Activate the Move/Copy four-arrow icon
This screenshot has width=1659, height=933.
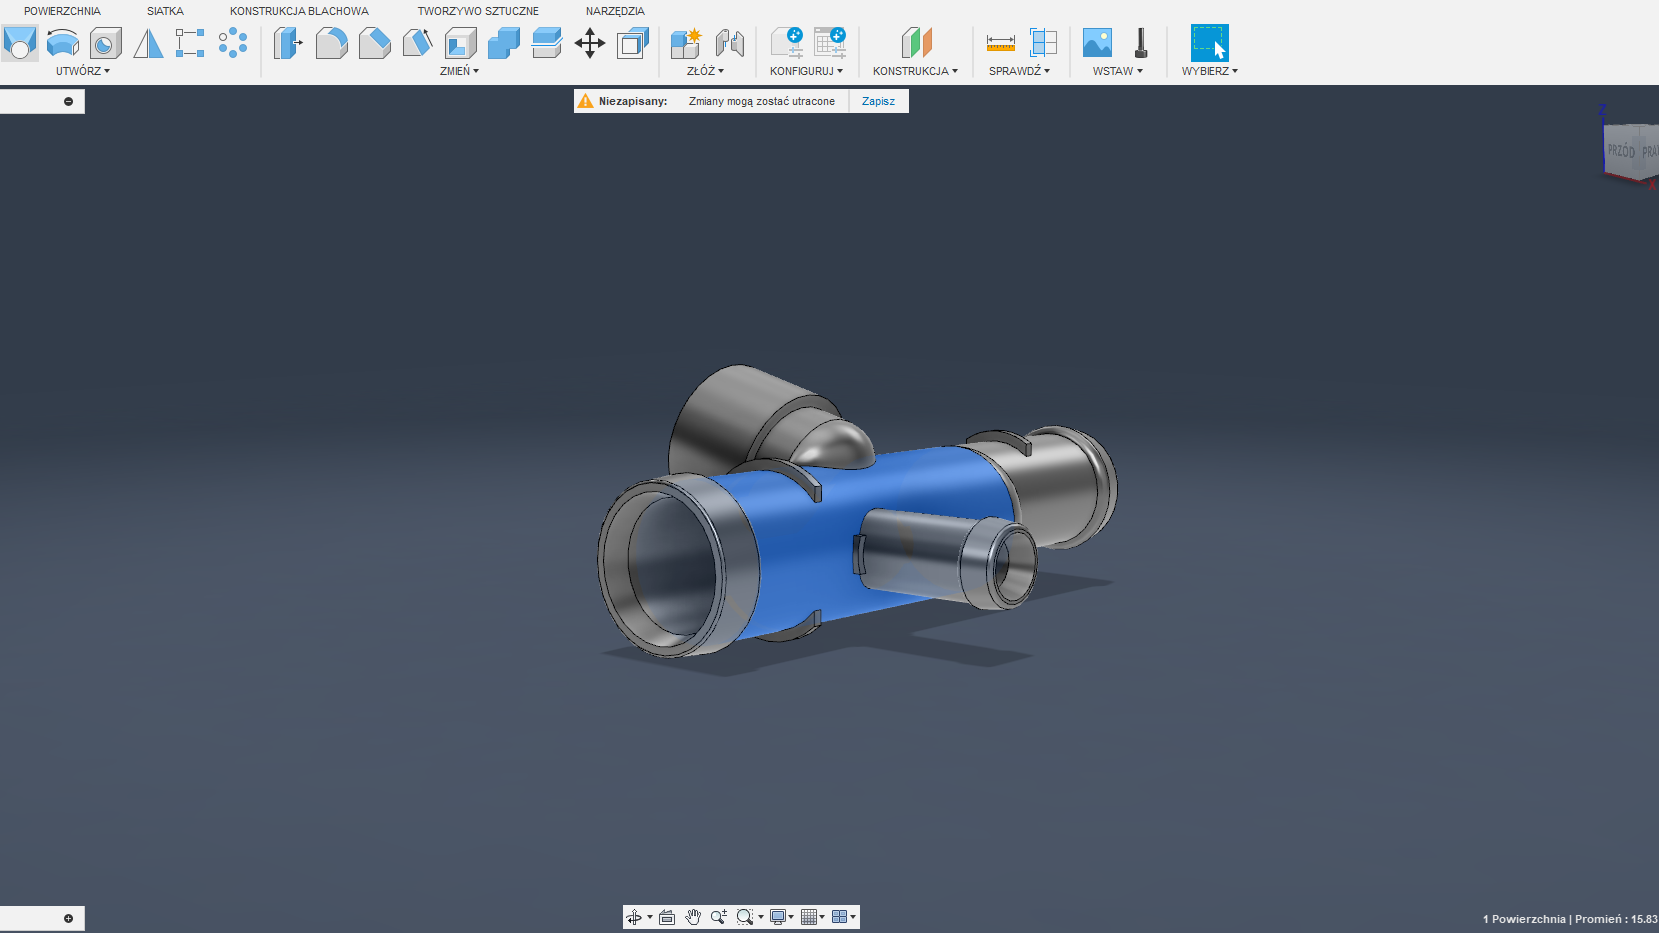(590, 43)
